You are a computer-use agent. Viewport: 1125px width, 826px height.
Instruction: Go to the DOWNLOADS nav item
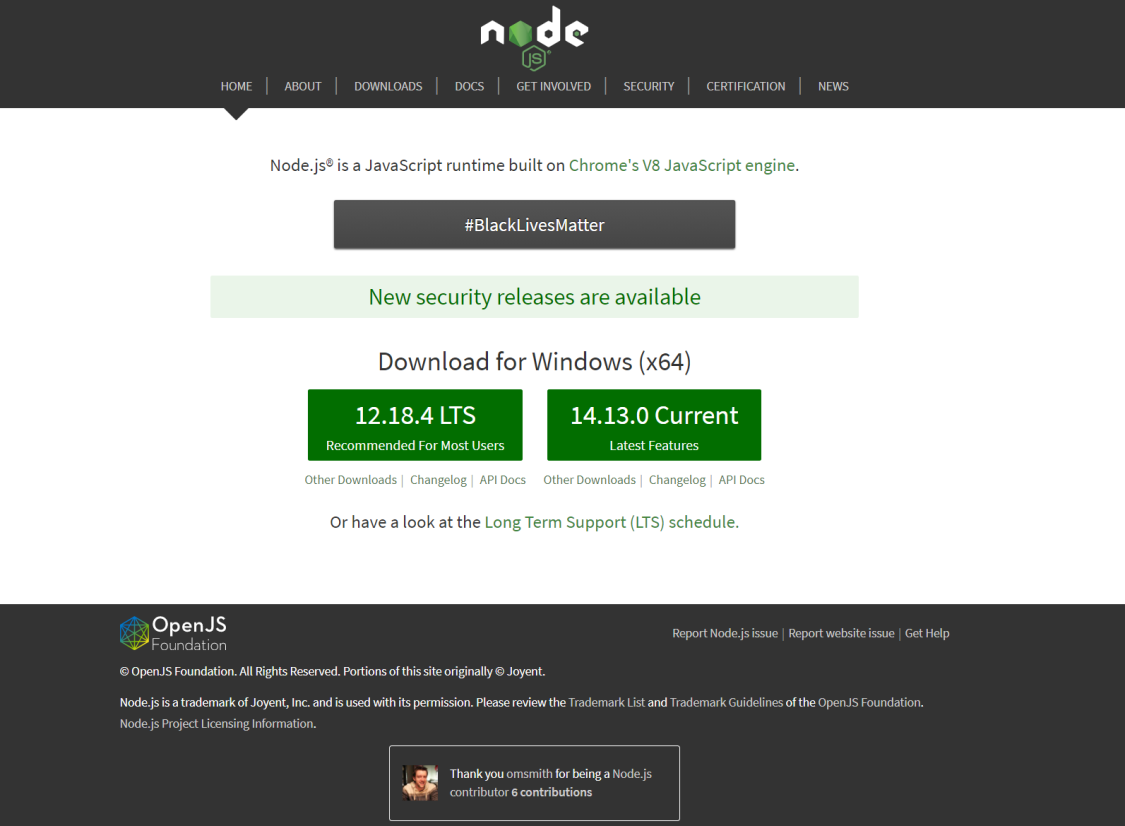pos(388,86)
